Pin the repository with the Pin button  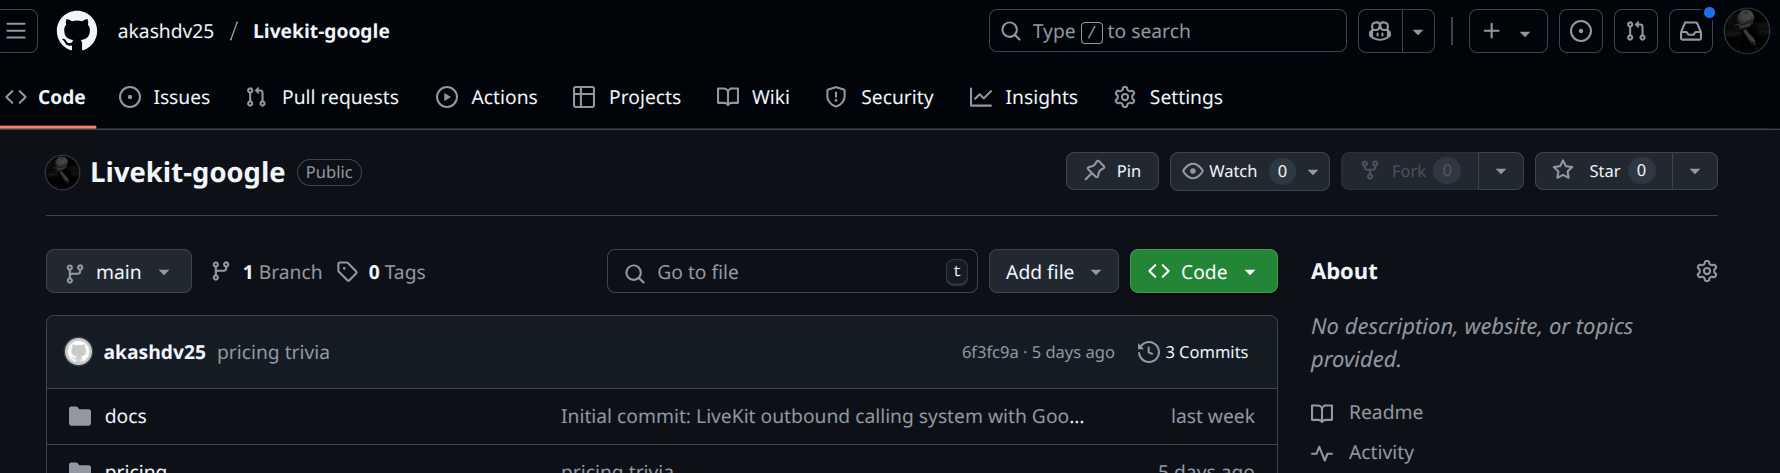[1112, 171]
